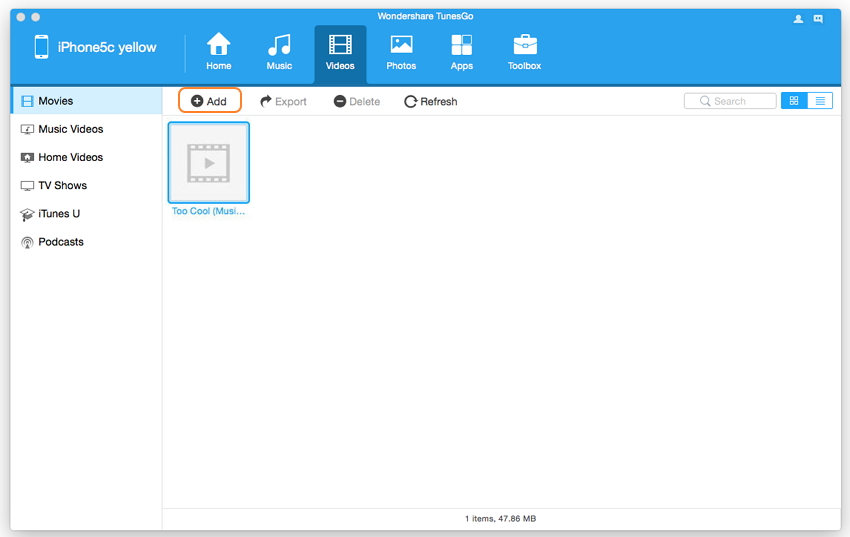Open Music Videos category
This screenshot has width=850, height=537.
(x=70, y=129)
